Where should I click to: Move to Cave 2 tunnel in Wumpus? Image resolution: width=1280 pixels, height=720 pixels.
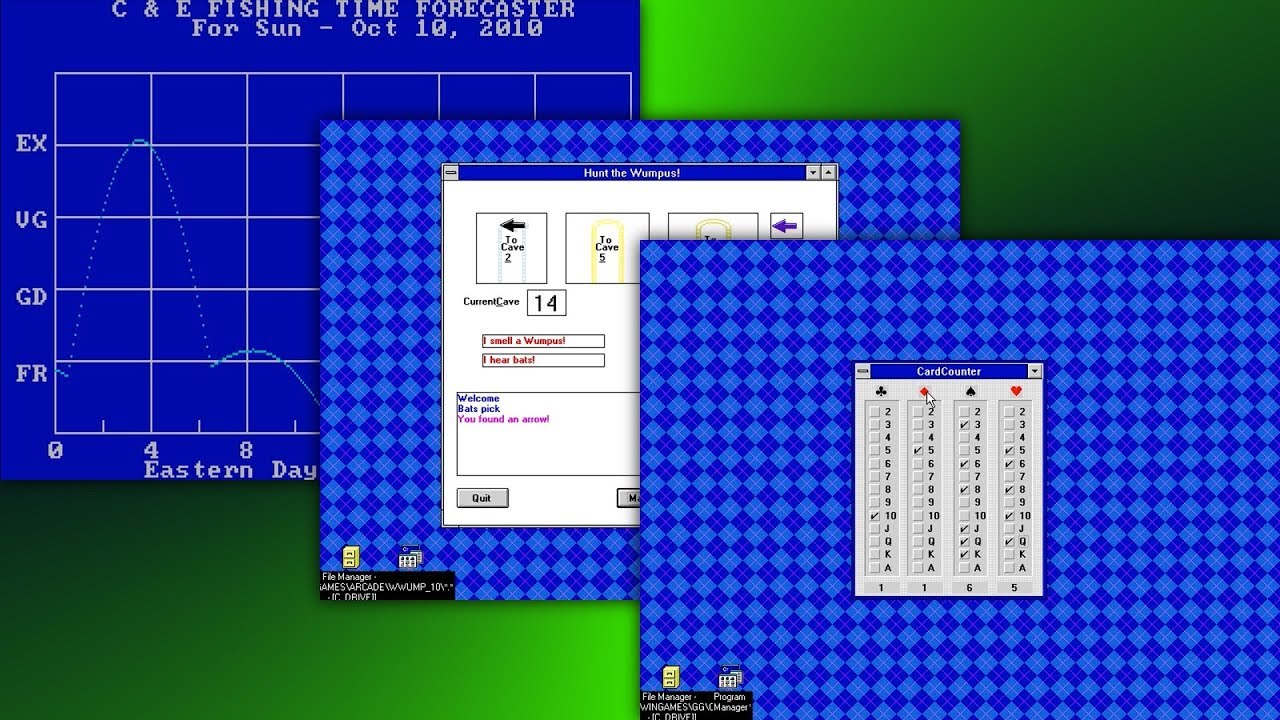tap(511, 248)
